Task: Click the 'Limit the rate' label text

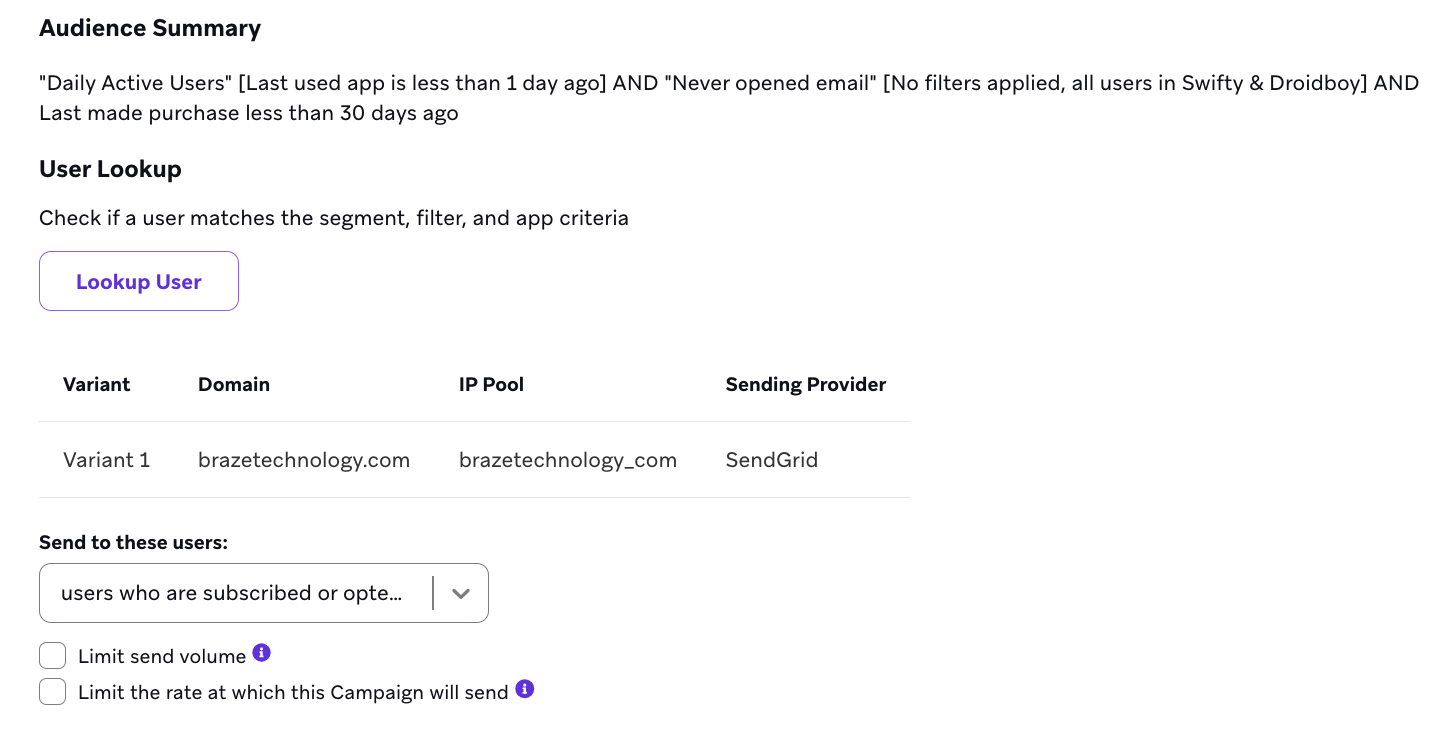Action: (x=293, y=693)
